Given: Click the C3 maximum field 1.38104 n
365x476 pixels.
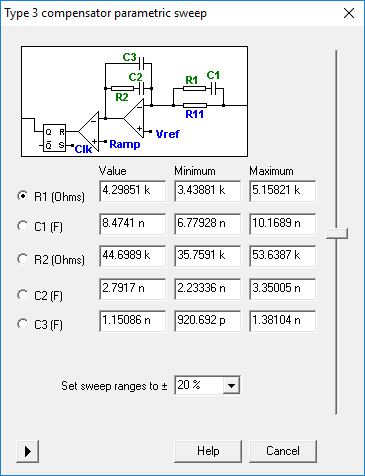Looking at the screenshot, I should click(282, 321).
